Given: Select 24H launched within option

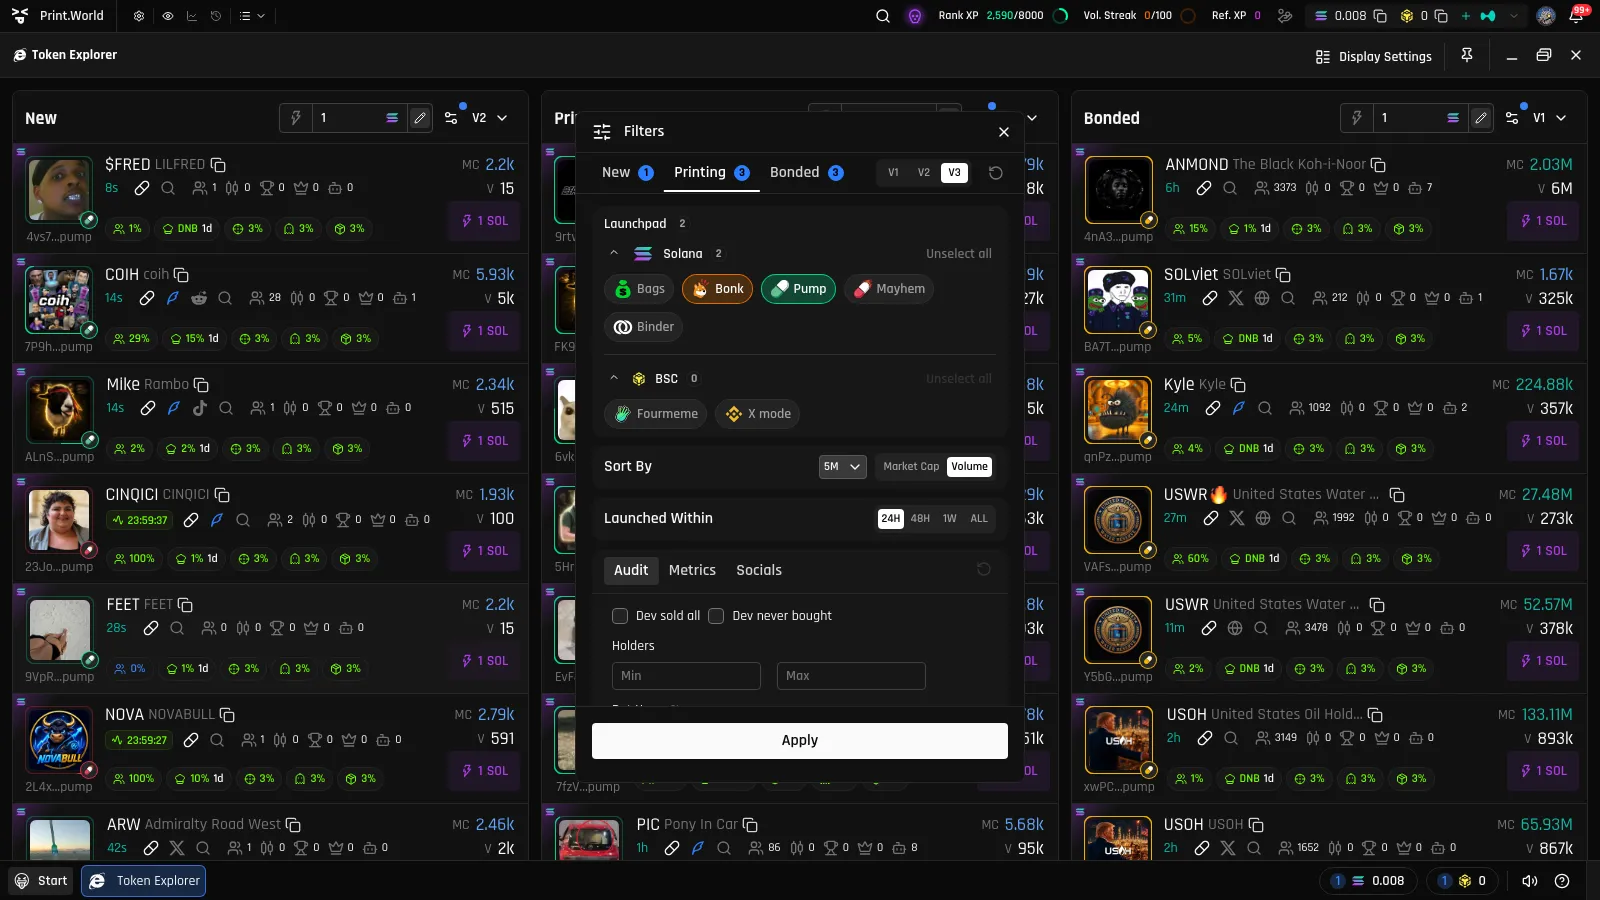Looking at the screenshot, I should coord(890,518).
